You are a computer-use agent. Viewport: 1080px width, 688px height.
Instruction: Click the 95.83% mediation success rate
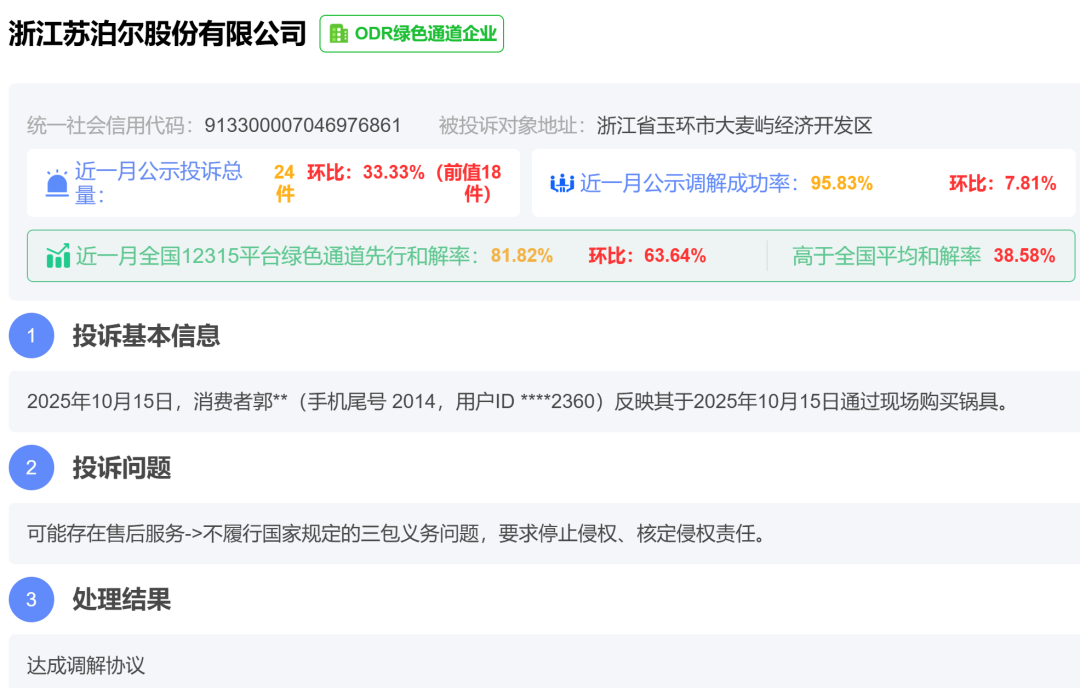[x=842, y=183]
